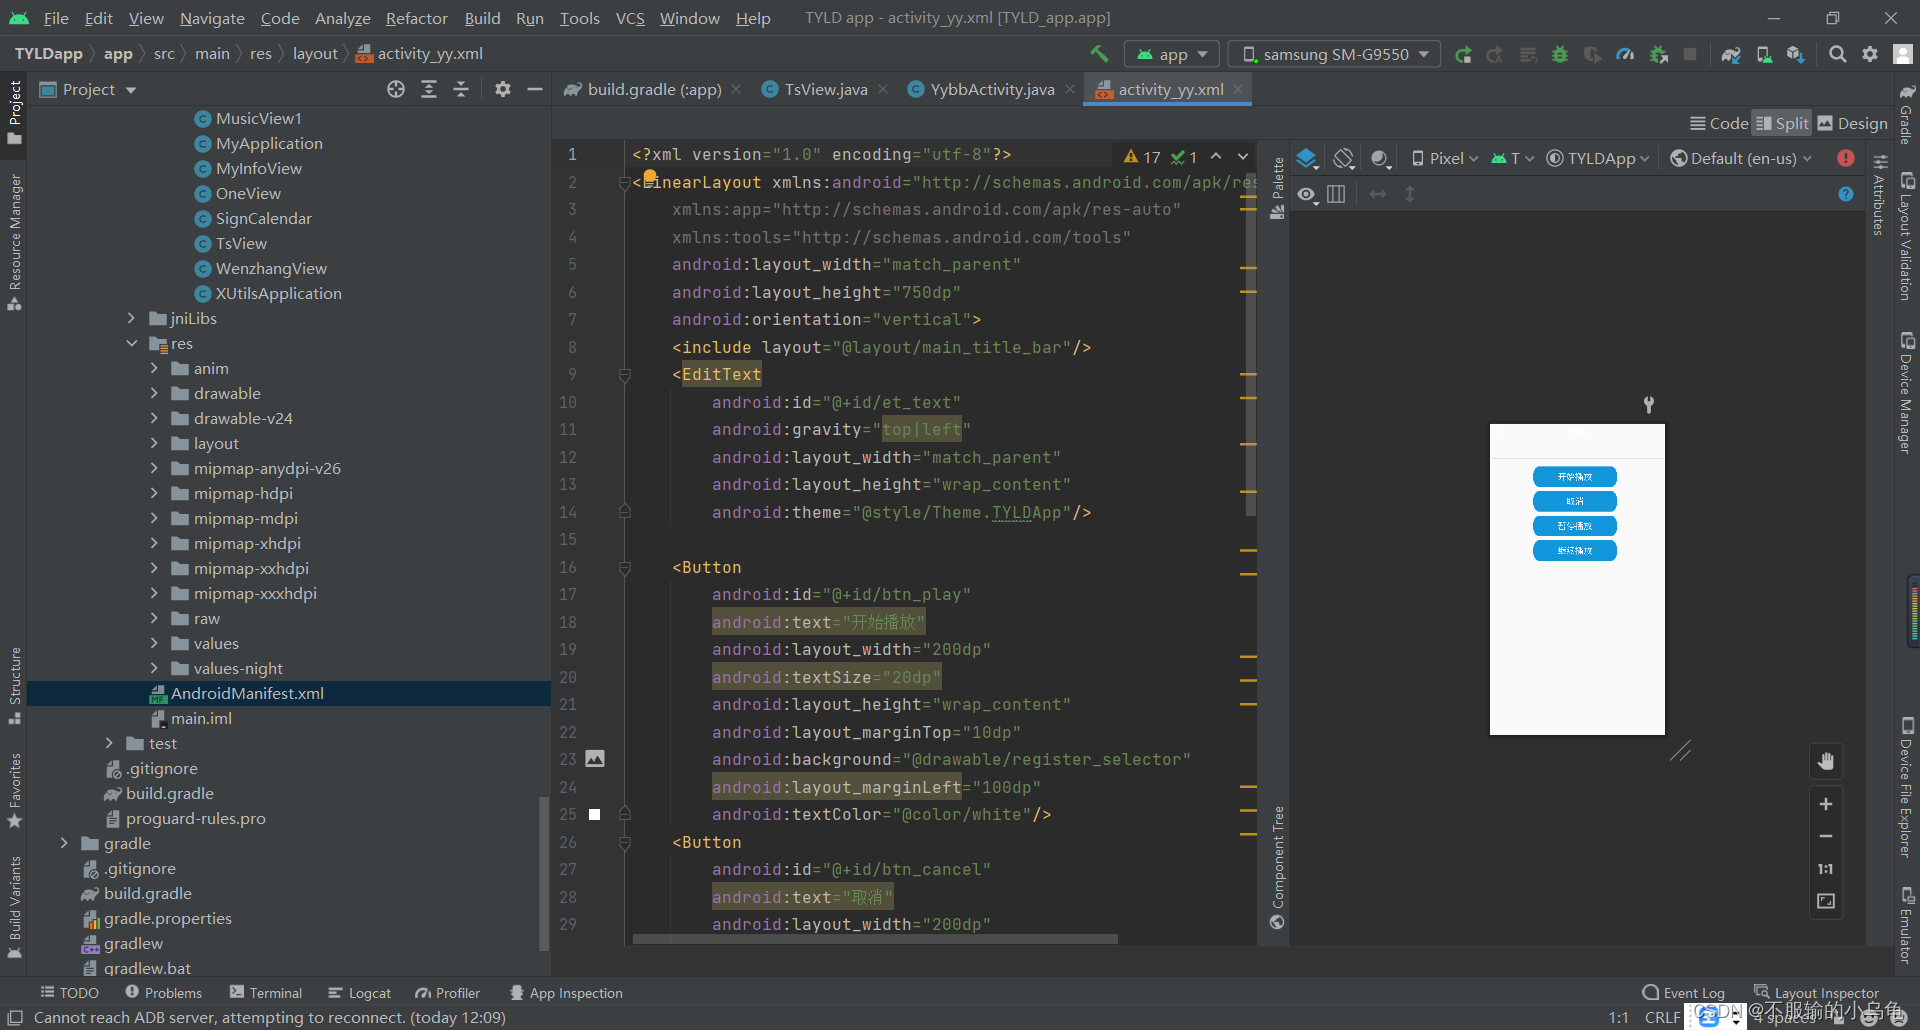
Task: Click the green Debug app bug icon
Action: pyautogui.click(x=1559, y=55)
